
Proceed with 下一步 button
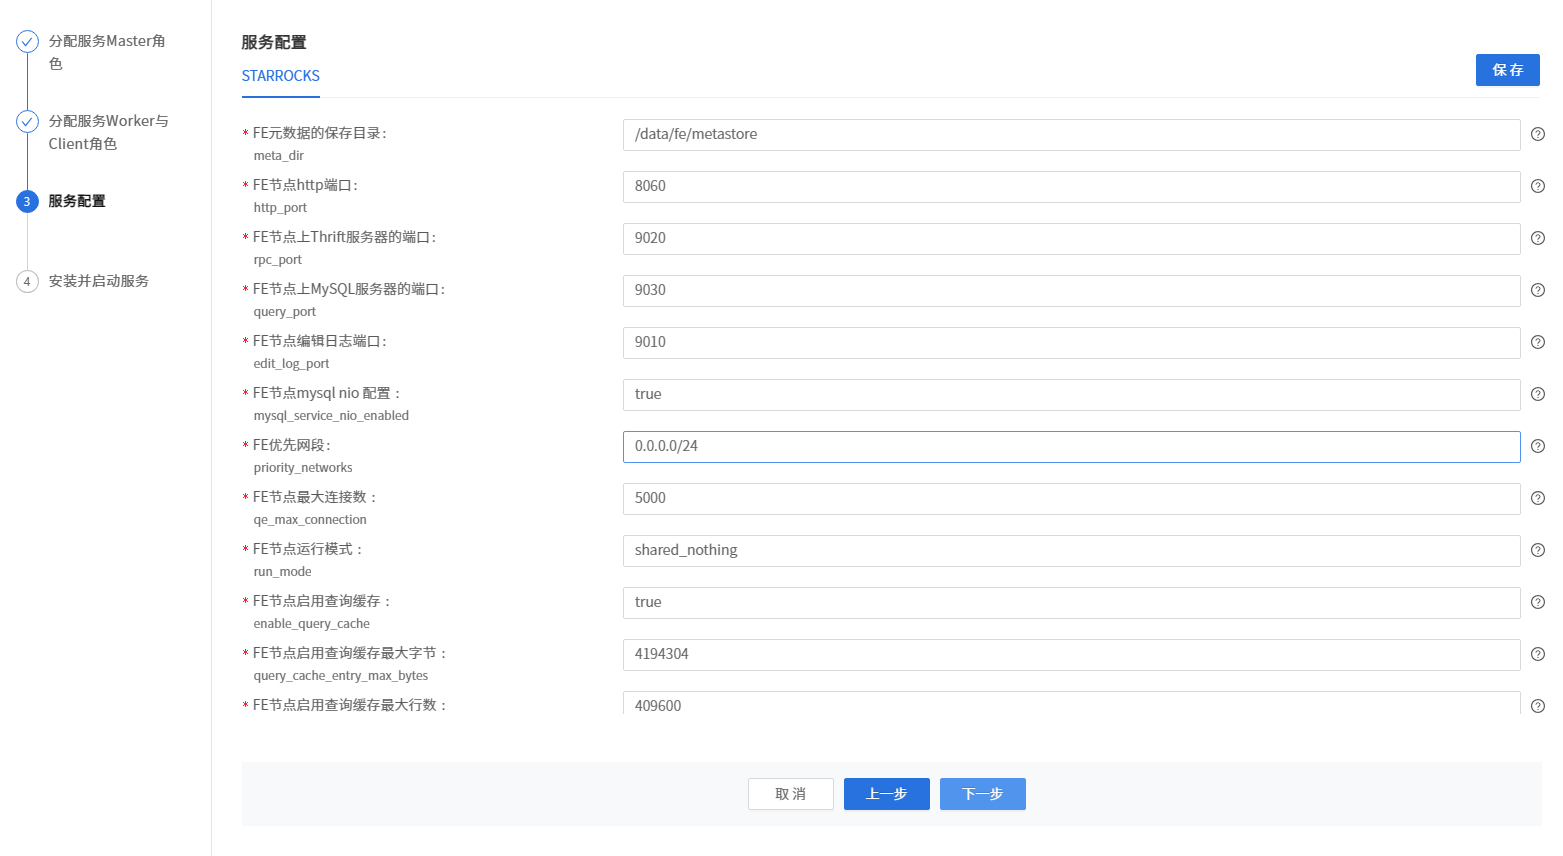click(983, 794)
